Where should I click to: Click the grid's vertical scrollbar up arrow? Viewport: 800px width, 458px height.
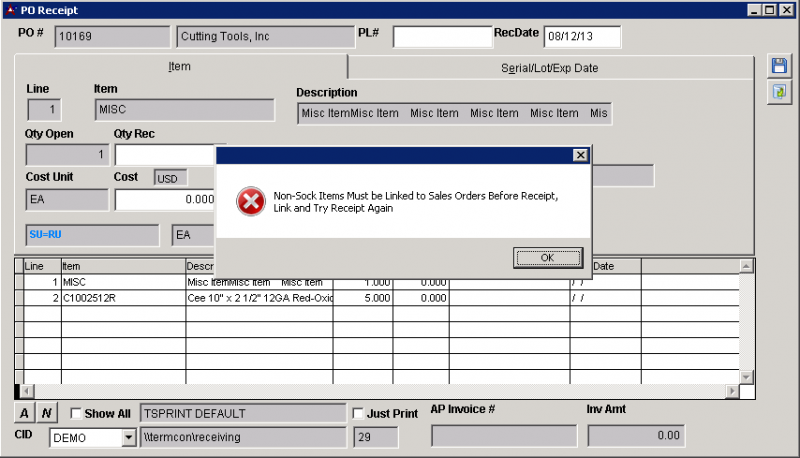tap(746, 266)
